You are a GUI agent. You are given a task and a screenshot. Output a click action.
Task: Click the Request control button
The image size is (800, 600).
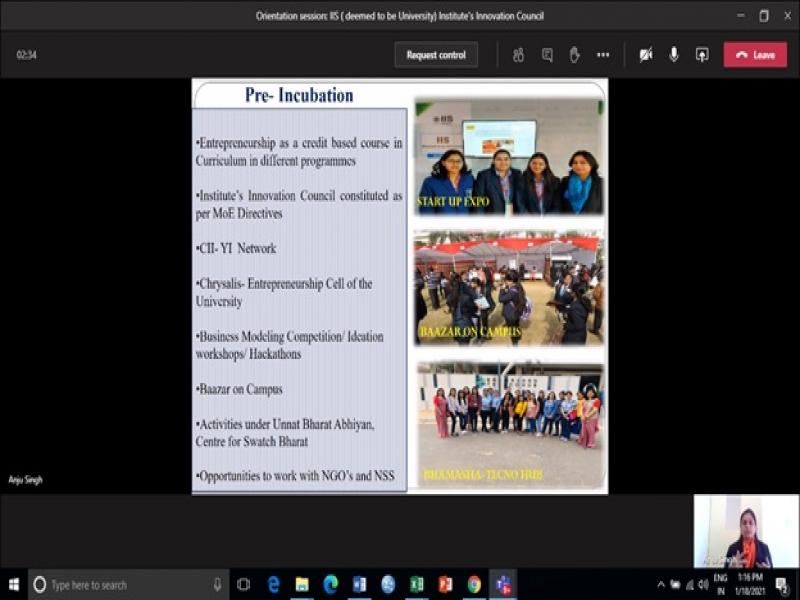point(436,55)
